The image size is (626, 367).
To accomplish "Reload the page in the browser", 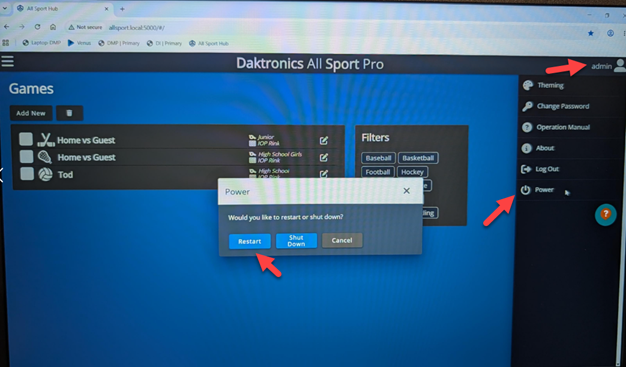I will point(37,27).
